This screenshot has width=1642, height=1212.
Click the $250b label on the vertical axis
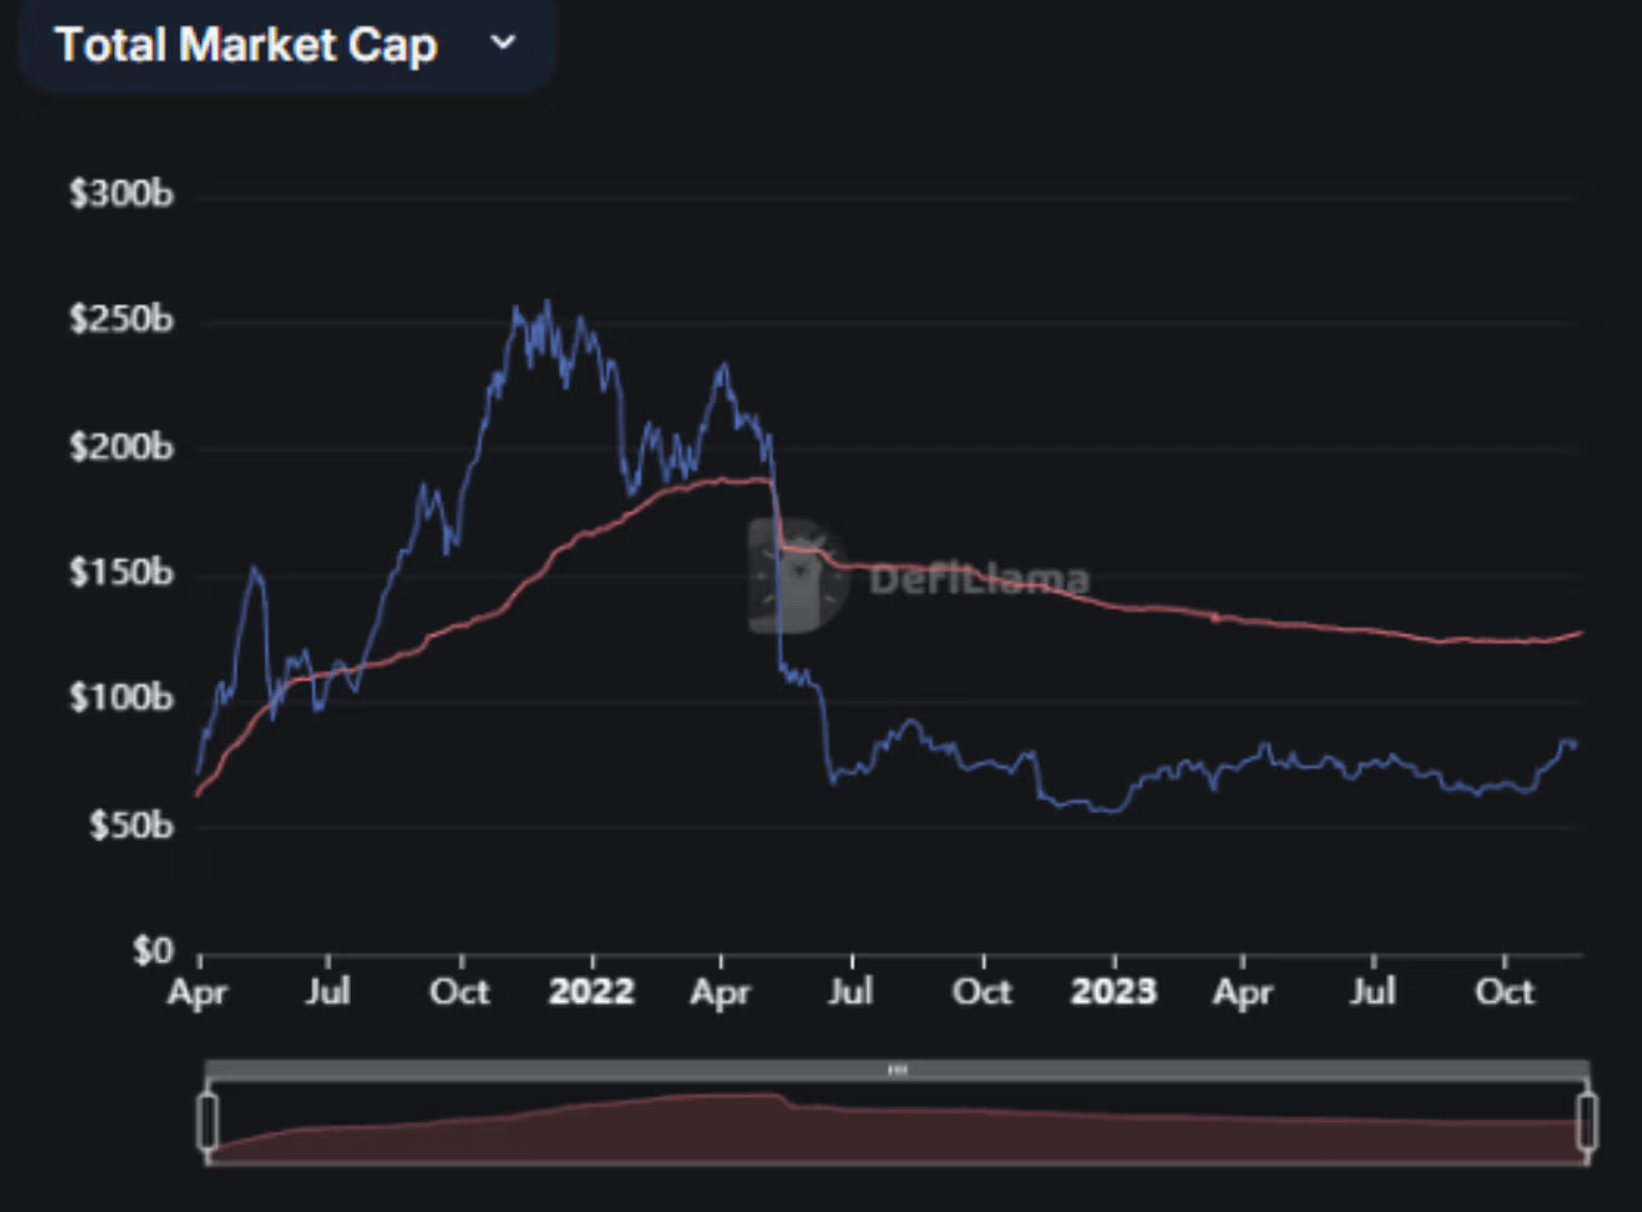pos(121,319)
